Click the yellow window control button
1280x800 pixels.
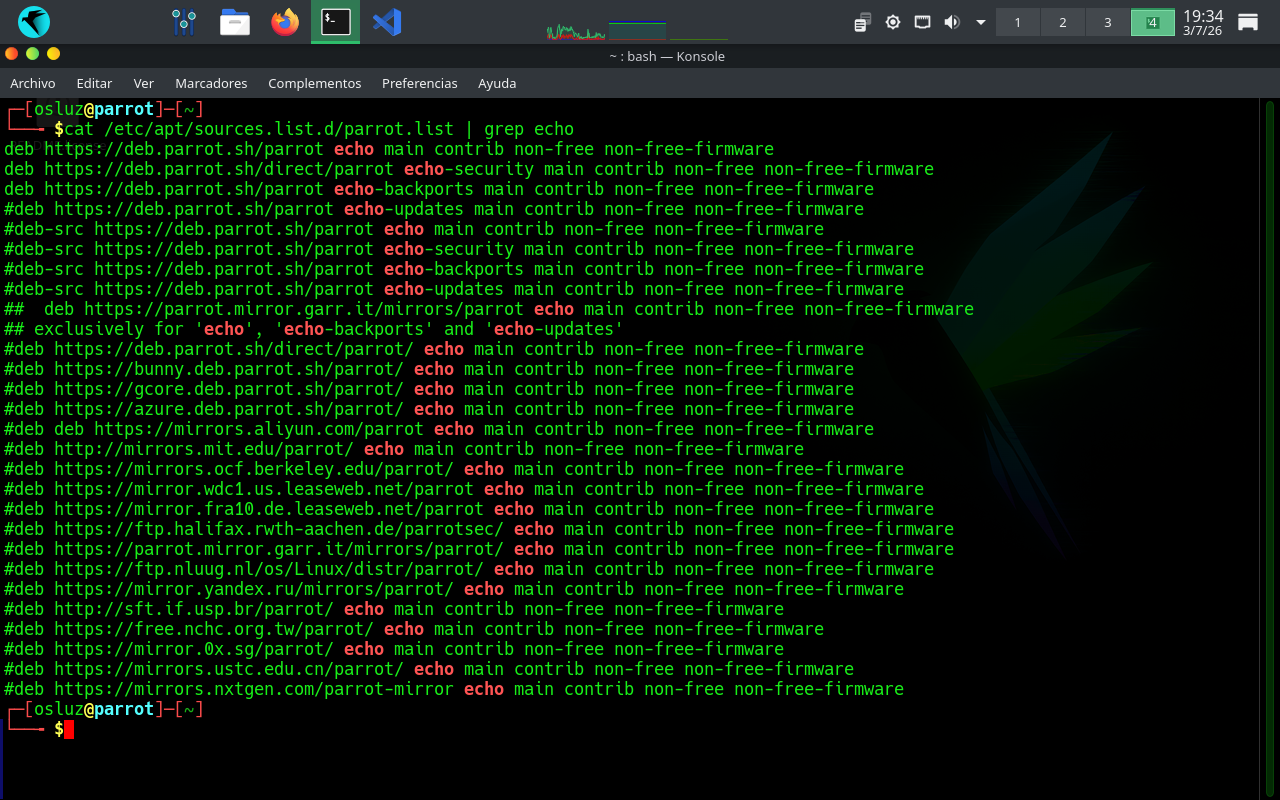53,54
